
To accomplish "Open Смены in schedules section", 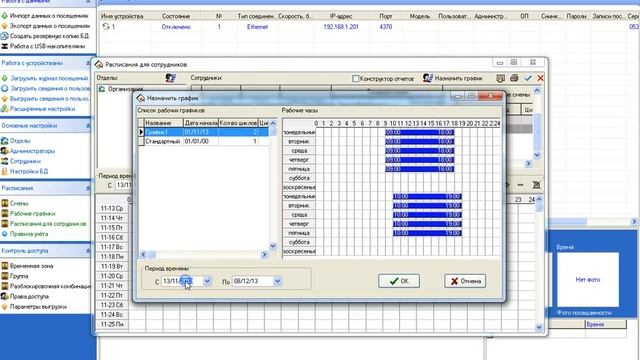I will tap(19, 203).
